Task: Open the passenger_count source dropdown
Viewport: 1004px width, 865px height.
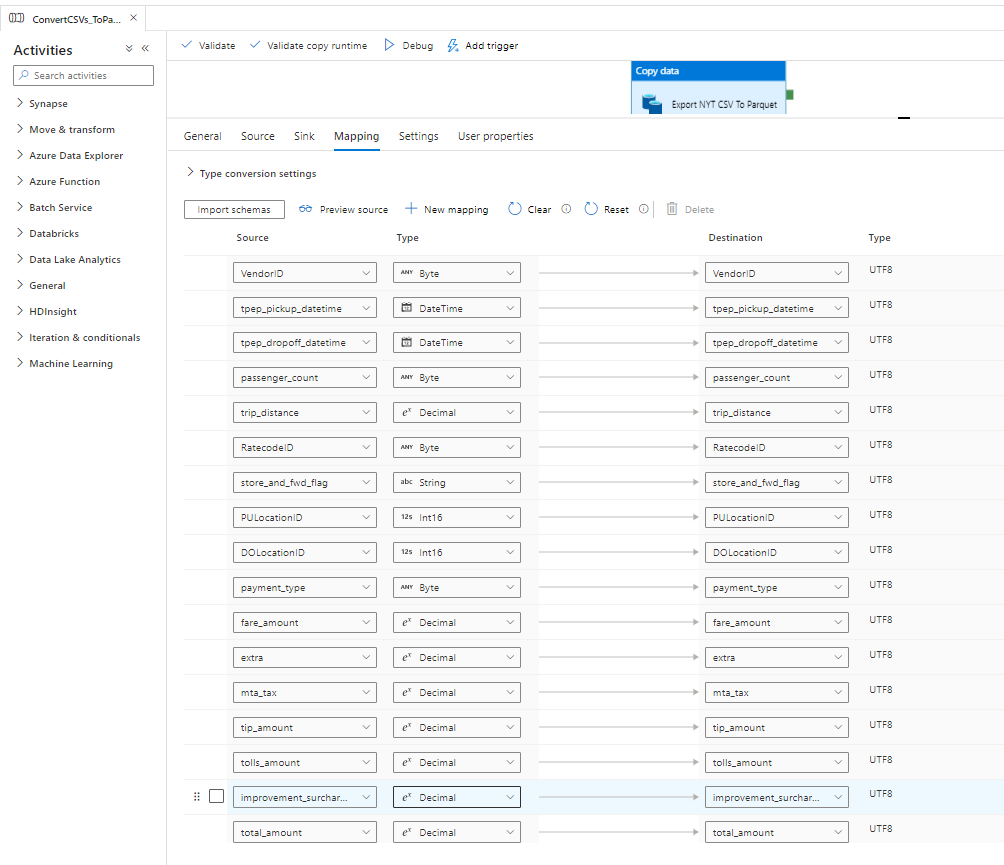Action: pos(305,378)
